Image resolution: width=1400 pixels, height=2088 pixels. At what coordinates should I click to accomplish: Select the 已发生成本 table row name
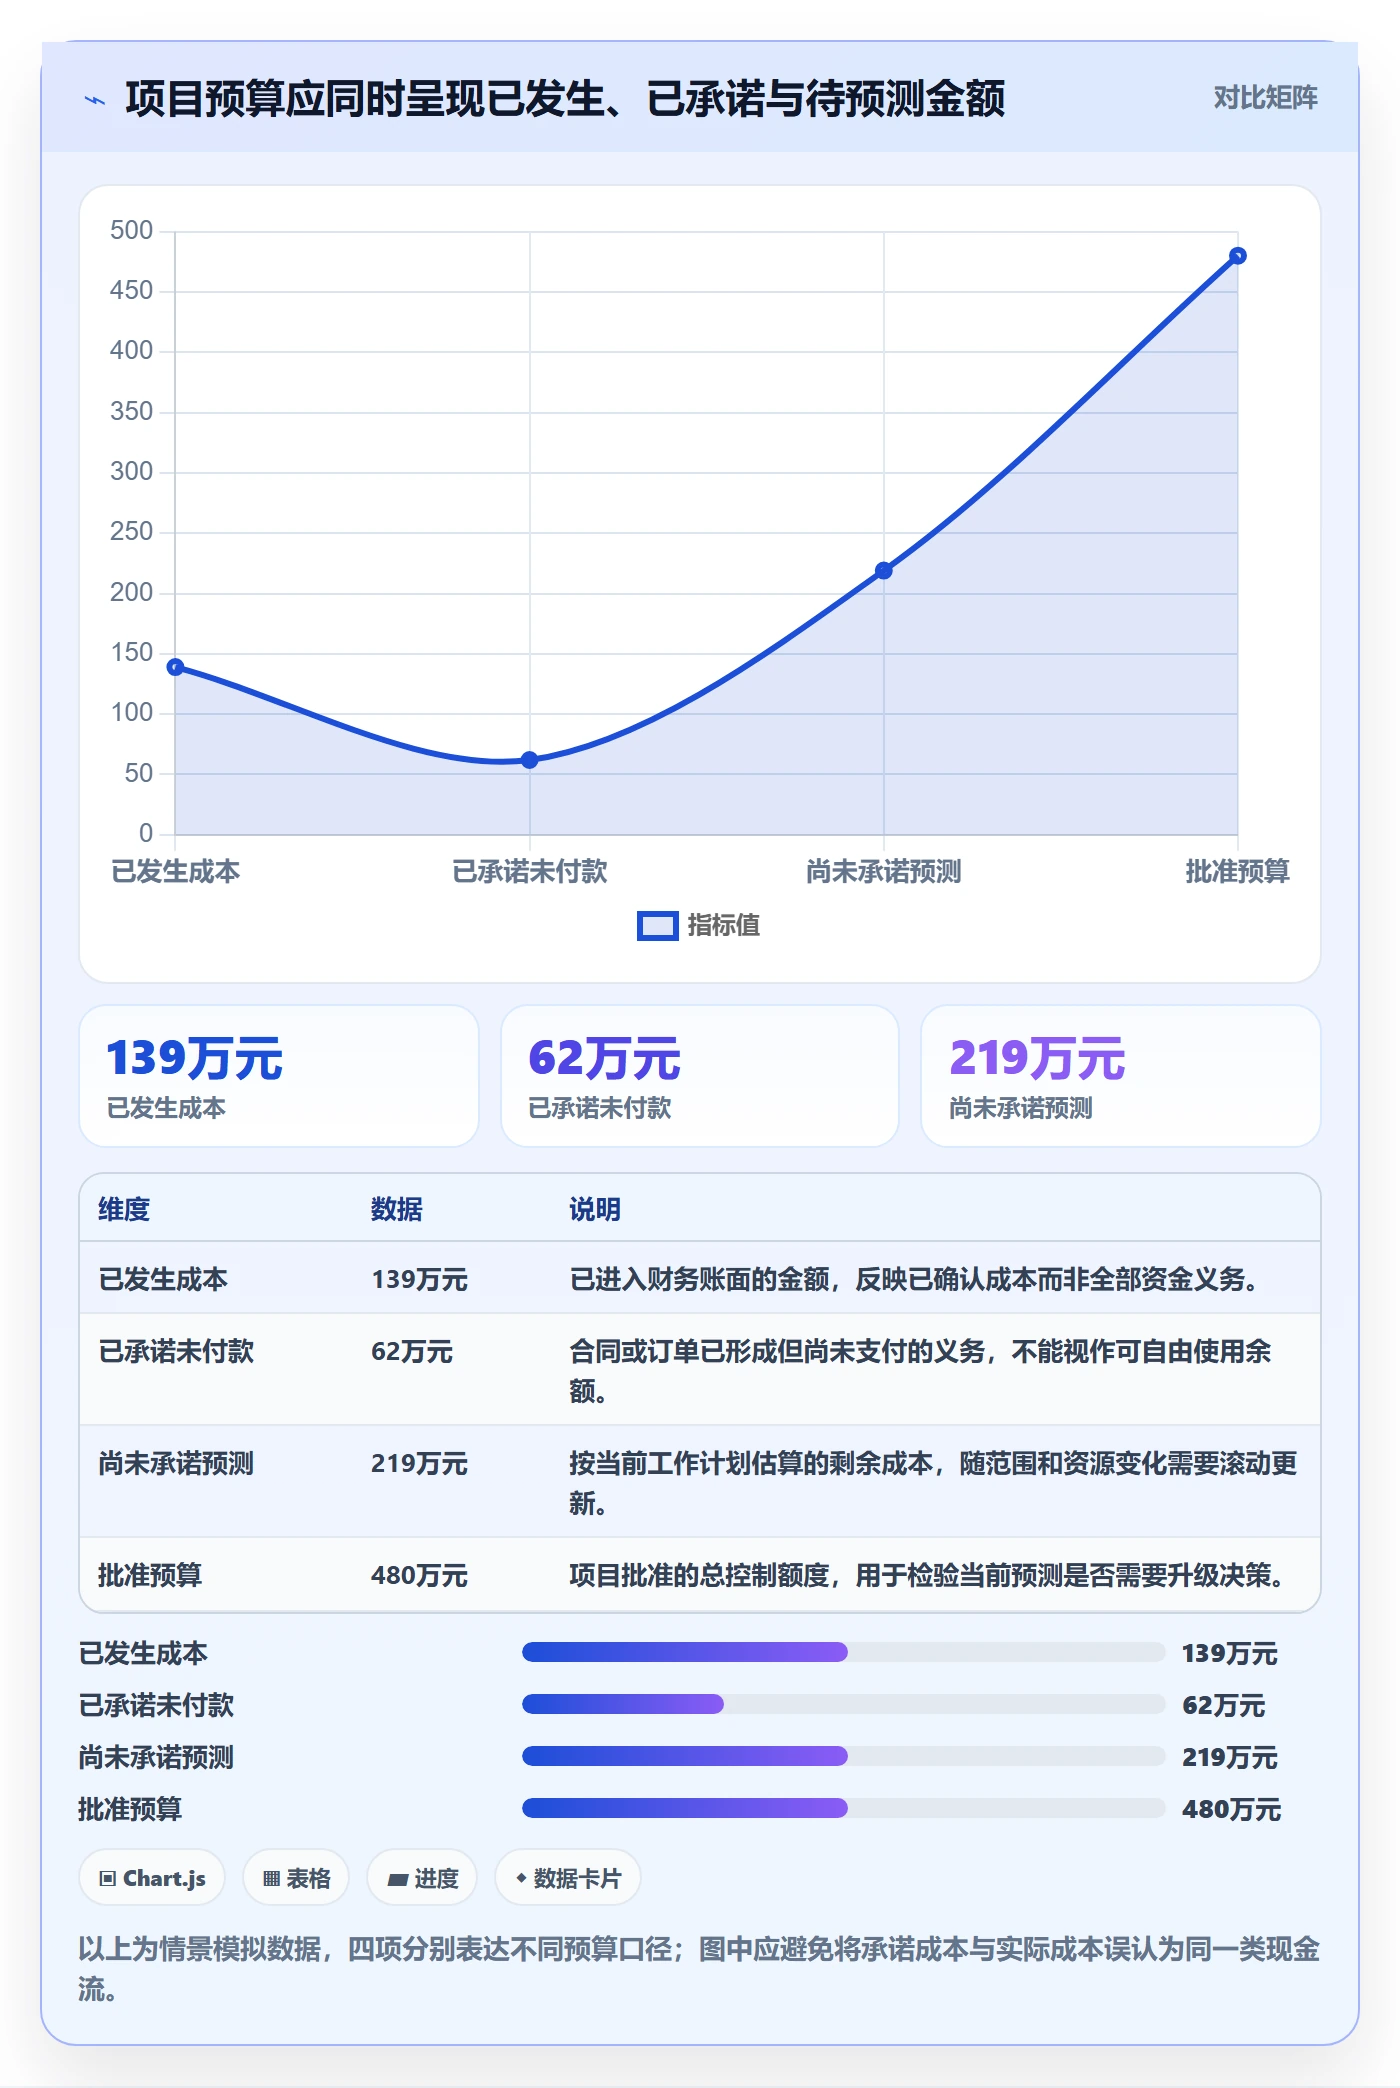[163, 1279]
